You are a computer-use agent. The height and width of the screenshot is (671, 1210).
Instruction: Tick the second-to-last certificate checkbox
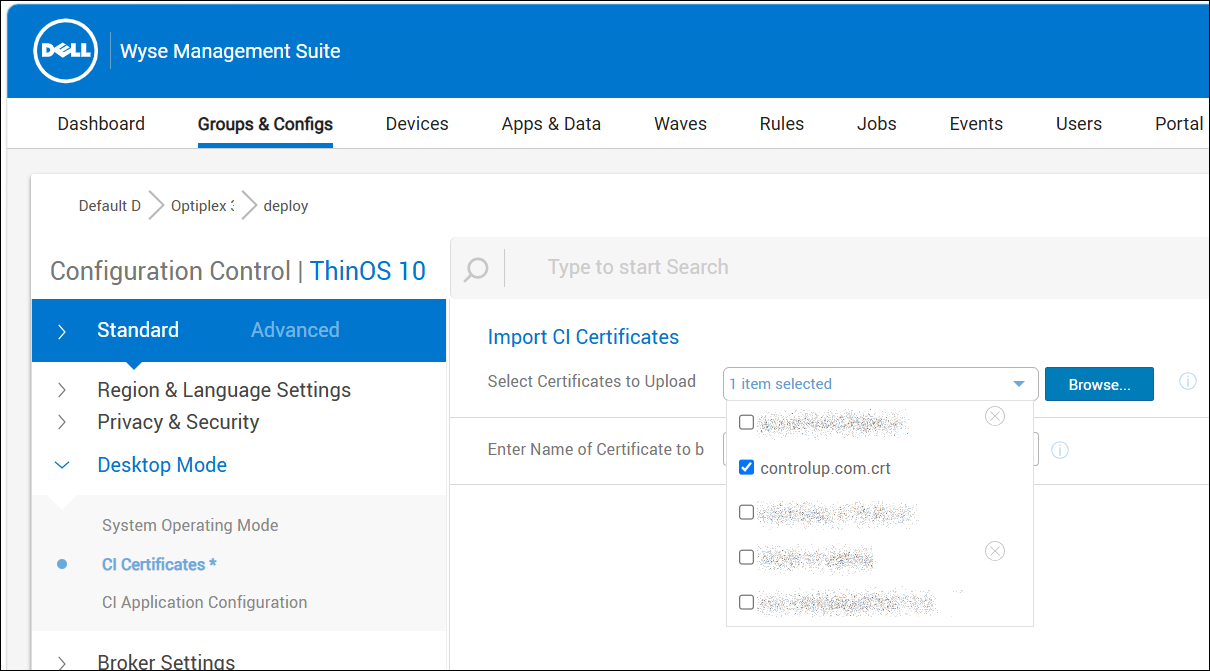[746, 557]
